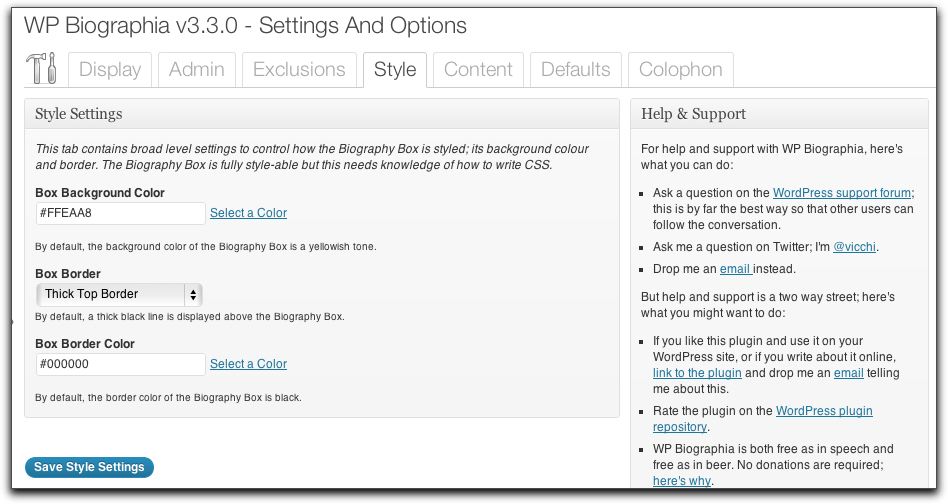948x504 pixels.
Task: Switch to the Display tab
Action: [110, 70]
